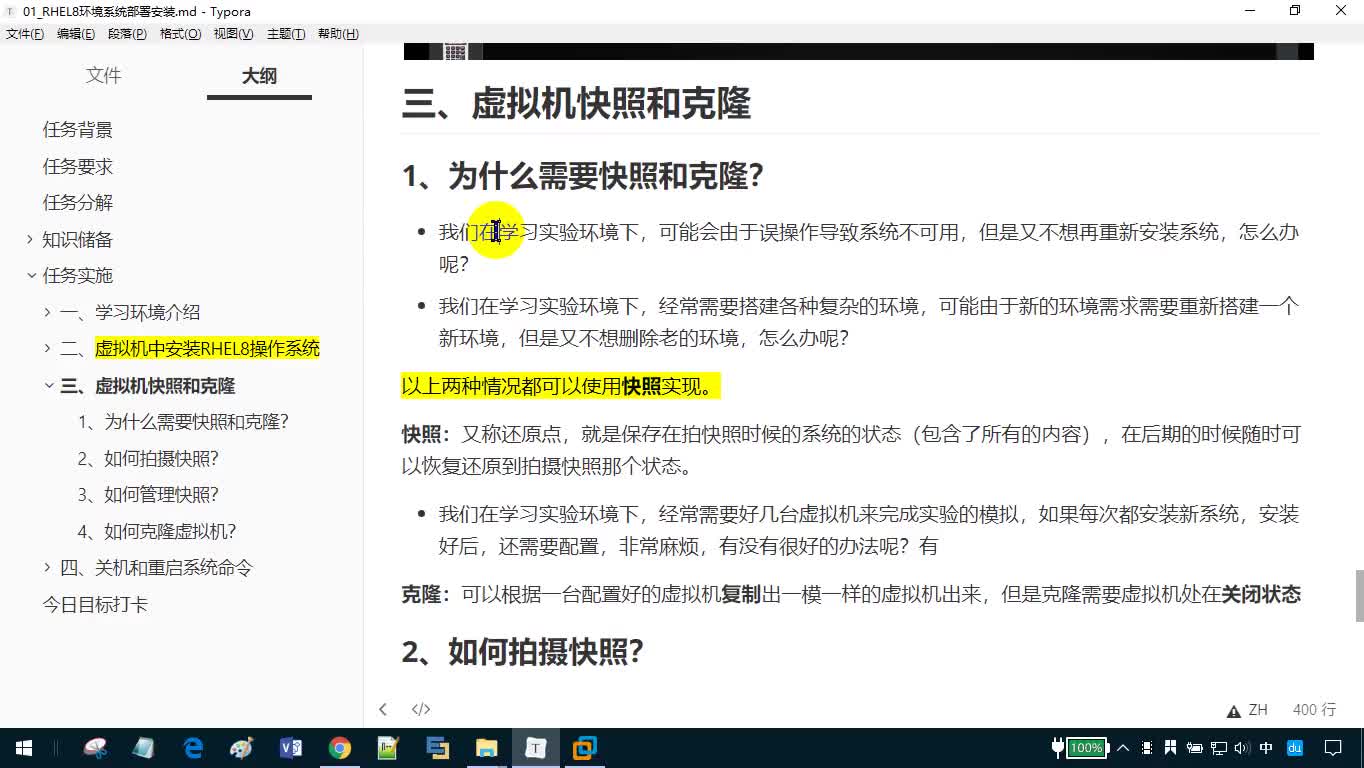Expand the 知识储备 outline section
1364x768 pixels.
30,239
